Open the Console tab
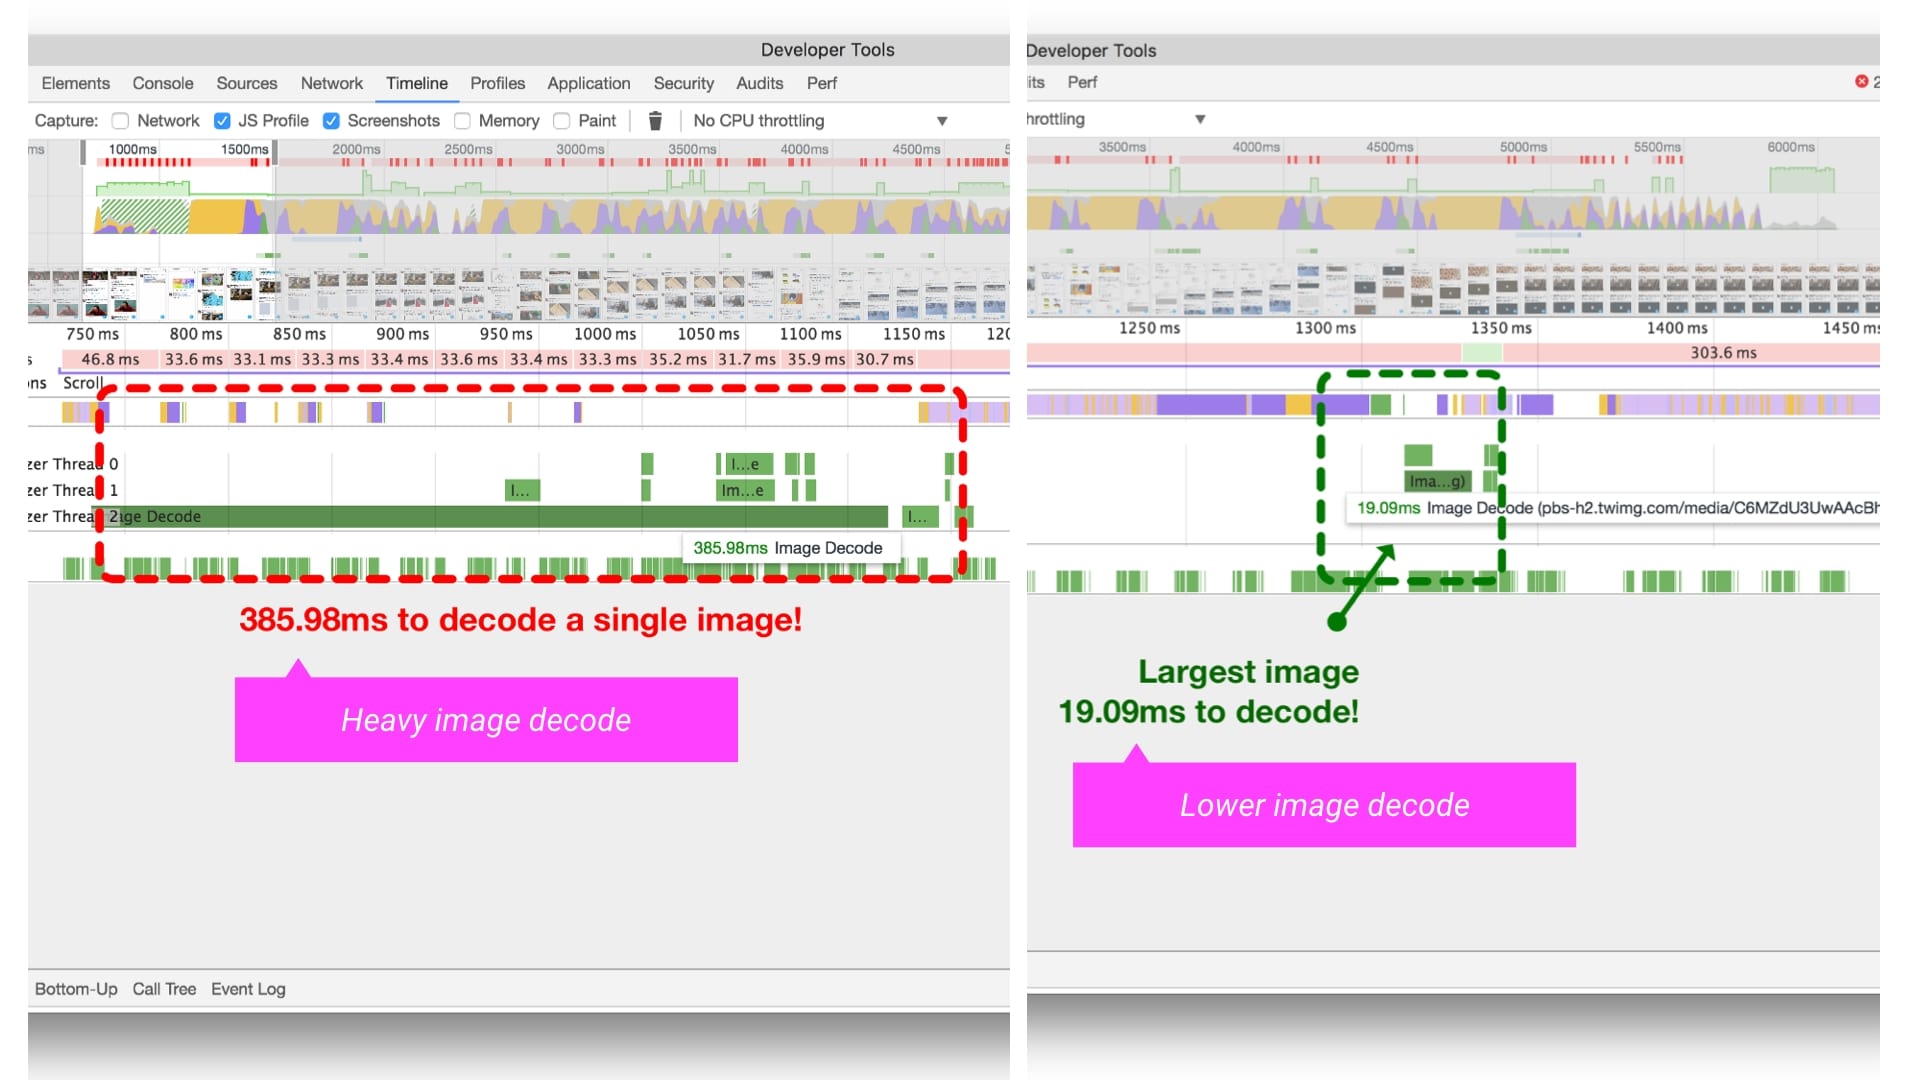 (x=163, y=83)
